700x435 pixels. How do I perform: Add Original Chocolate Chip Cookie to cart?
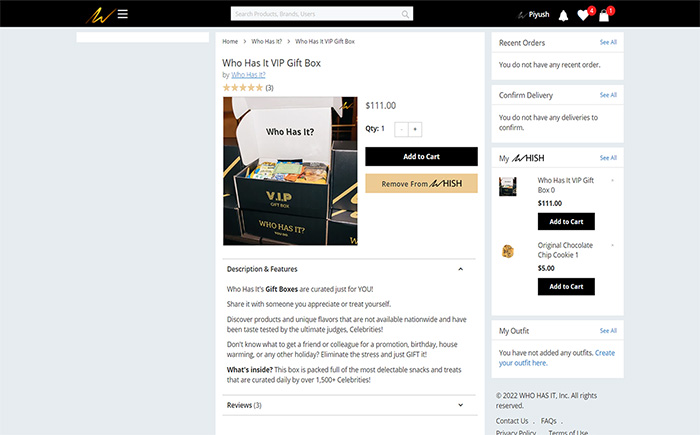(566, 287)
